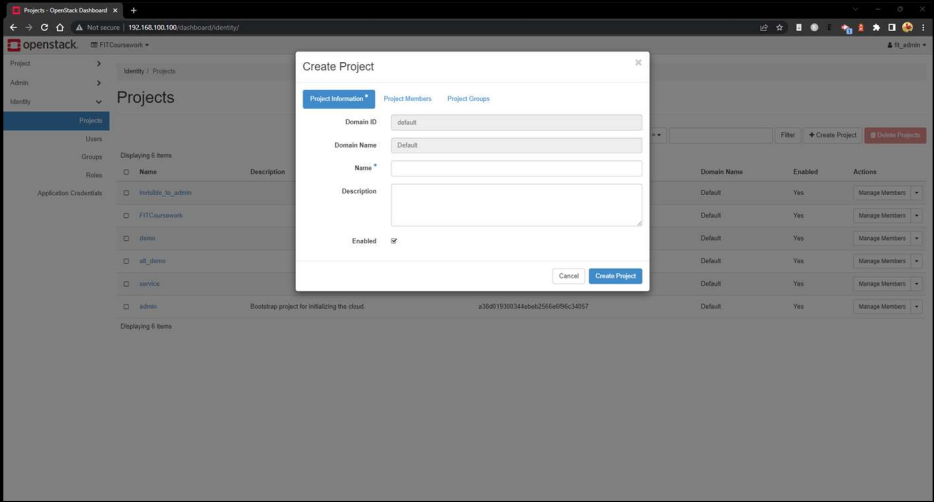Expand the admin row actions dropdown arrow
Image resolution: width=934 pixels, height=502 pixels.
(917, 306)
